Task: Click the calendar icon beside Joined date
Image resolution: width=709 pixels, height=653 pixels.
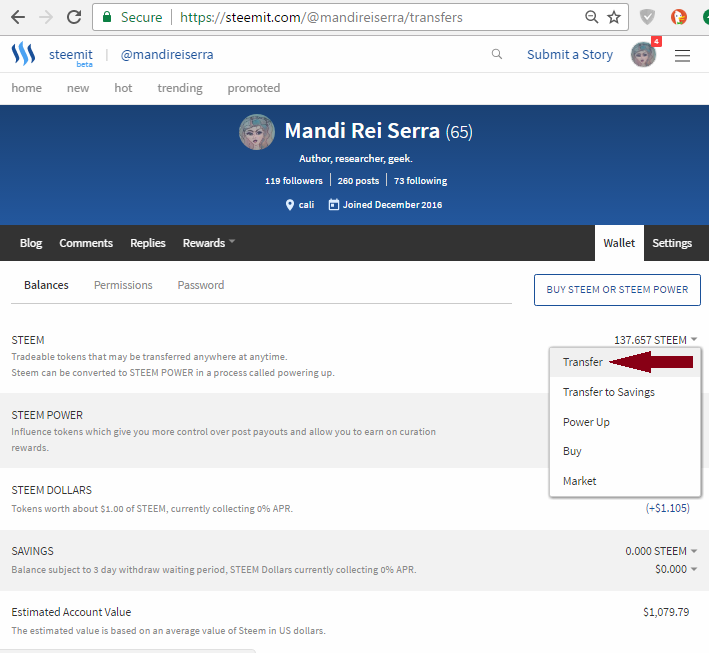Action: (x=333, y=204)
